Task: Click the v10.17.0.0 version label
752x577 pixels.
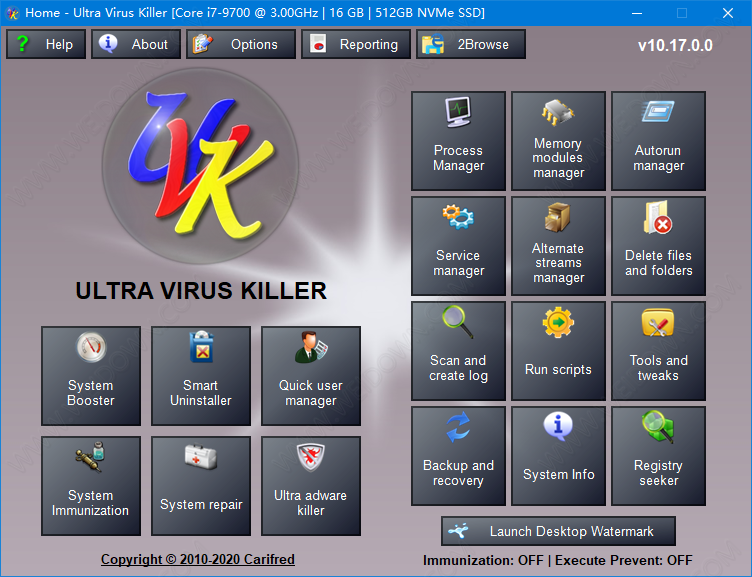Action: [x=675, y=46]
